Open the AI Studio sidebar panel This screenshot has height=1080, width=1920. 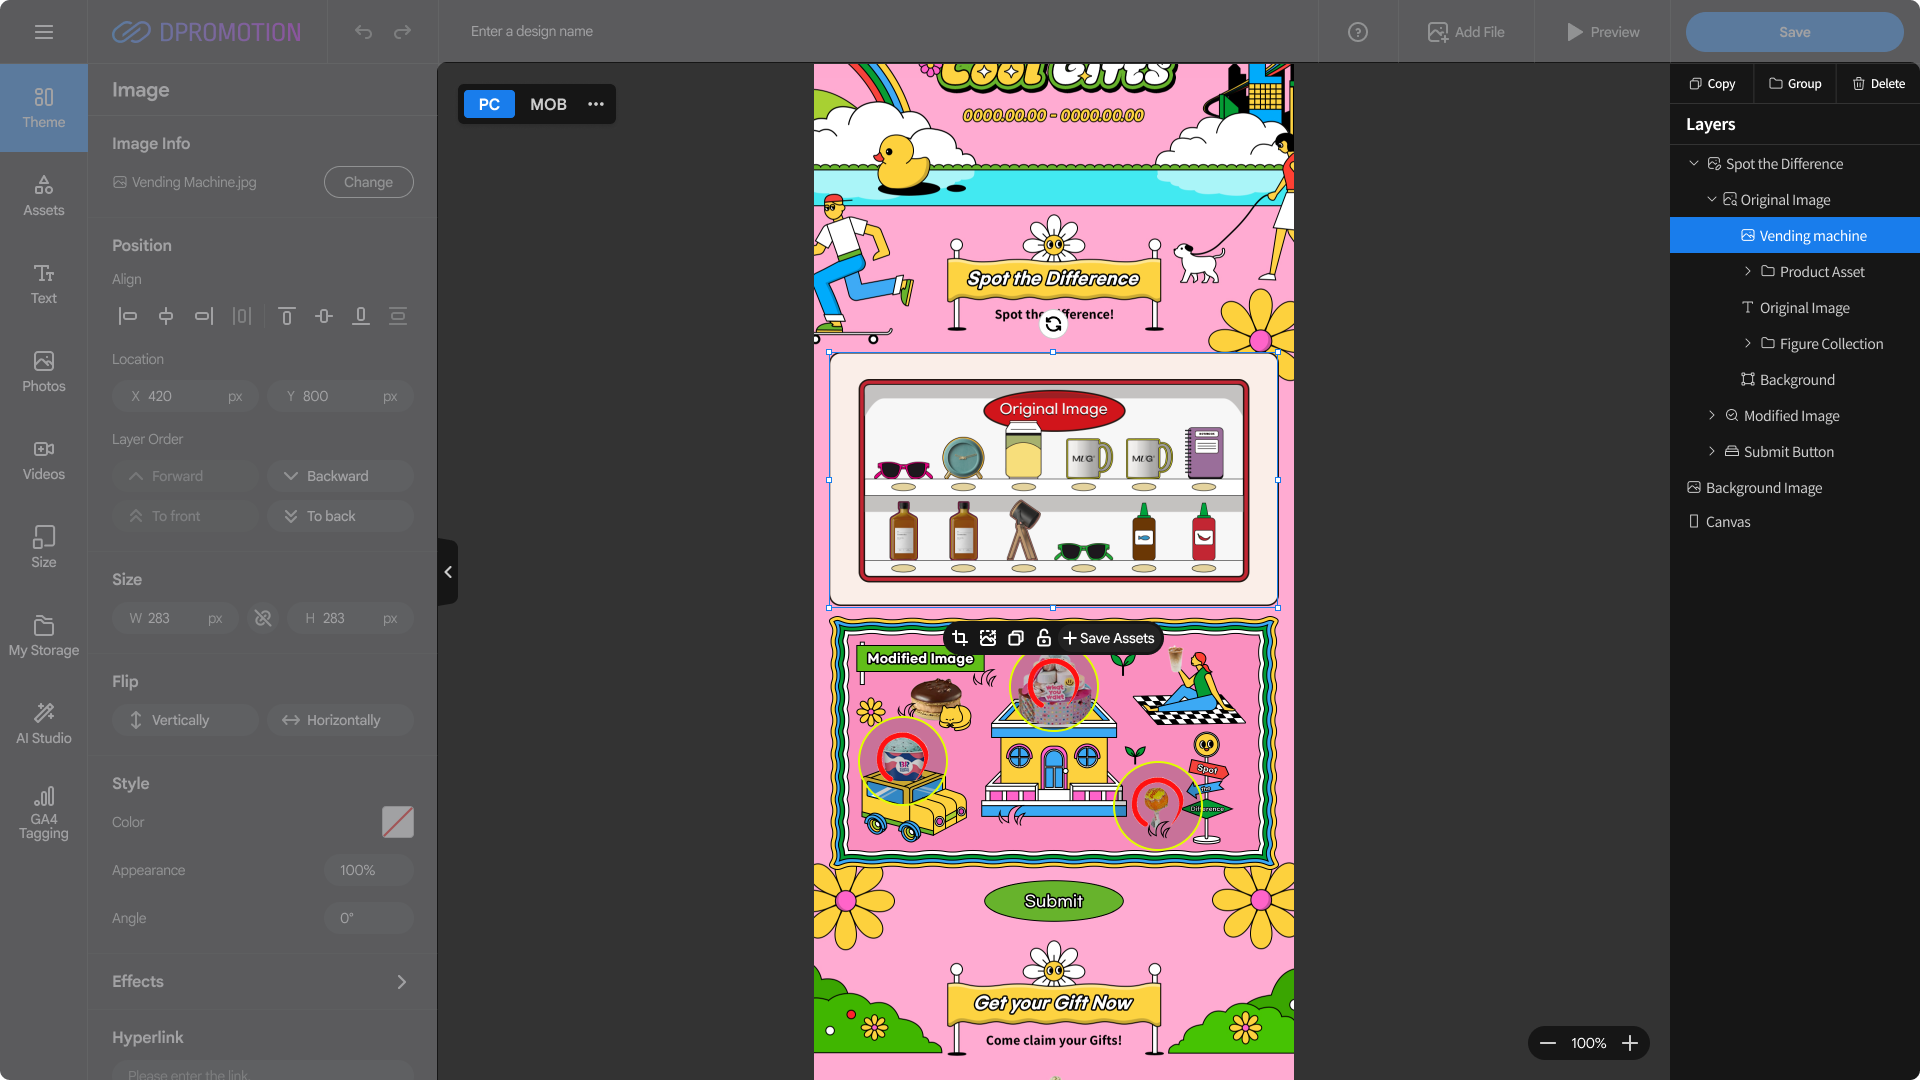pyautogui.click(x=44, y=722)
